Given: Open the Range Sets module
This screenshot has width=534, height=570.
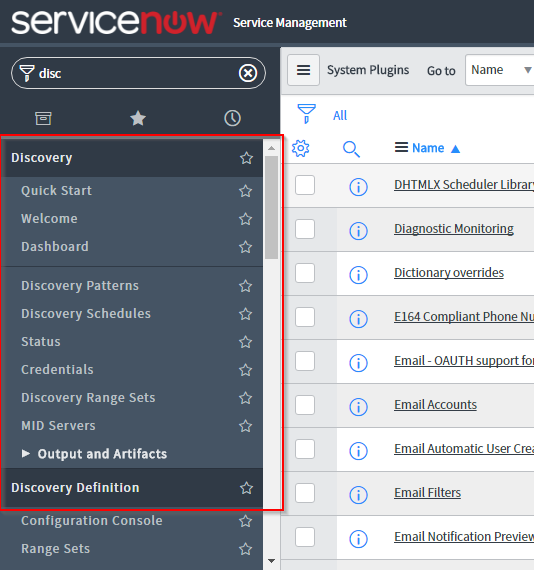Looking at the screenshot, I should (x=55, y=549).
